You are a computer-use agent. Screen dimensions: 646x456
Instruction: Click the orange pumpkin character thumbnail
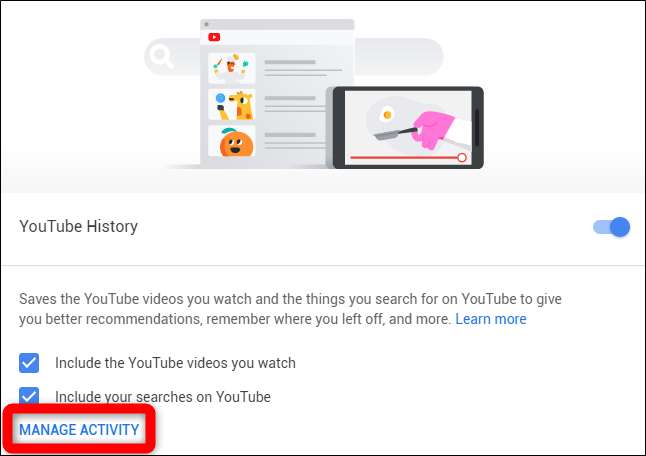click(x=232, y=141)
